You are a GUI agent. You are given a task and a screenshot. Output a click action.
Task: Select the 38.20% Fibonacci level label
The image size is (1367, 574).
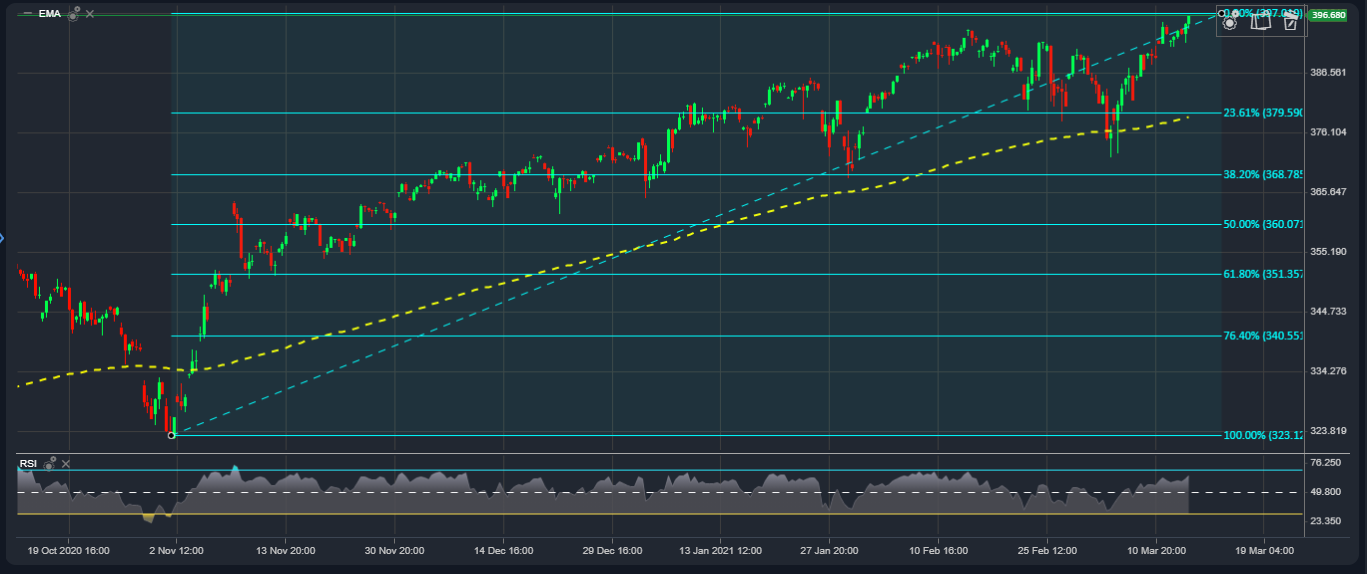point(1262,174)
